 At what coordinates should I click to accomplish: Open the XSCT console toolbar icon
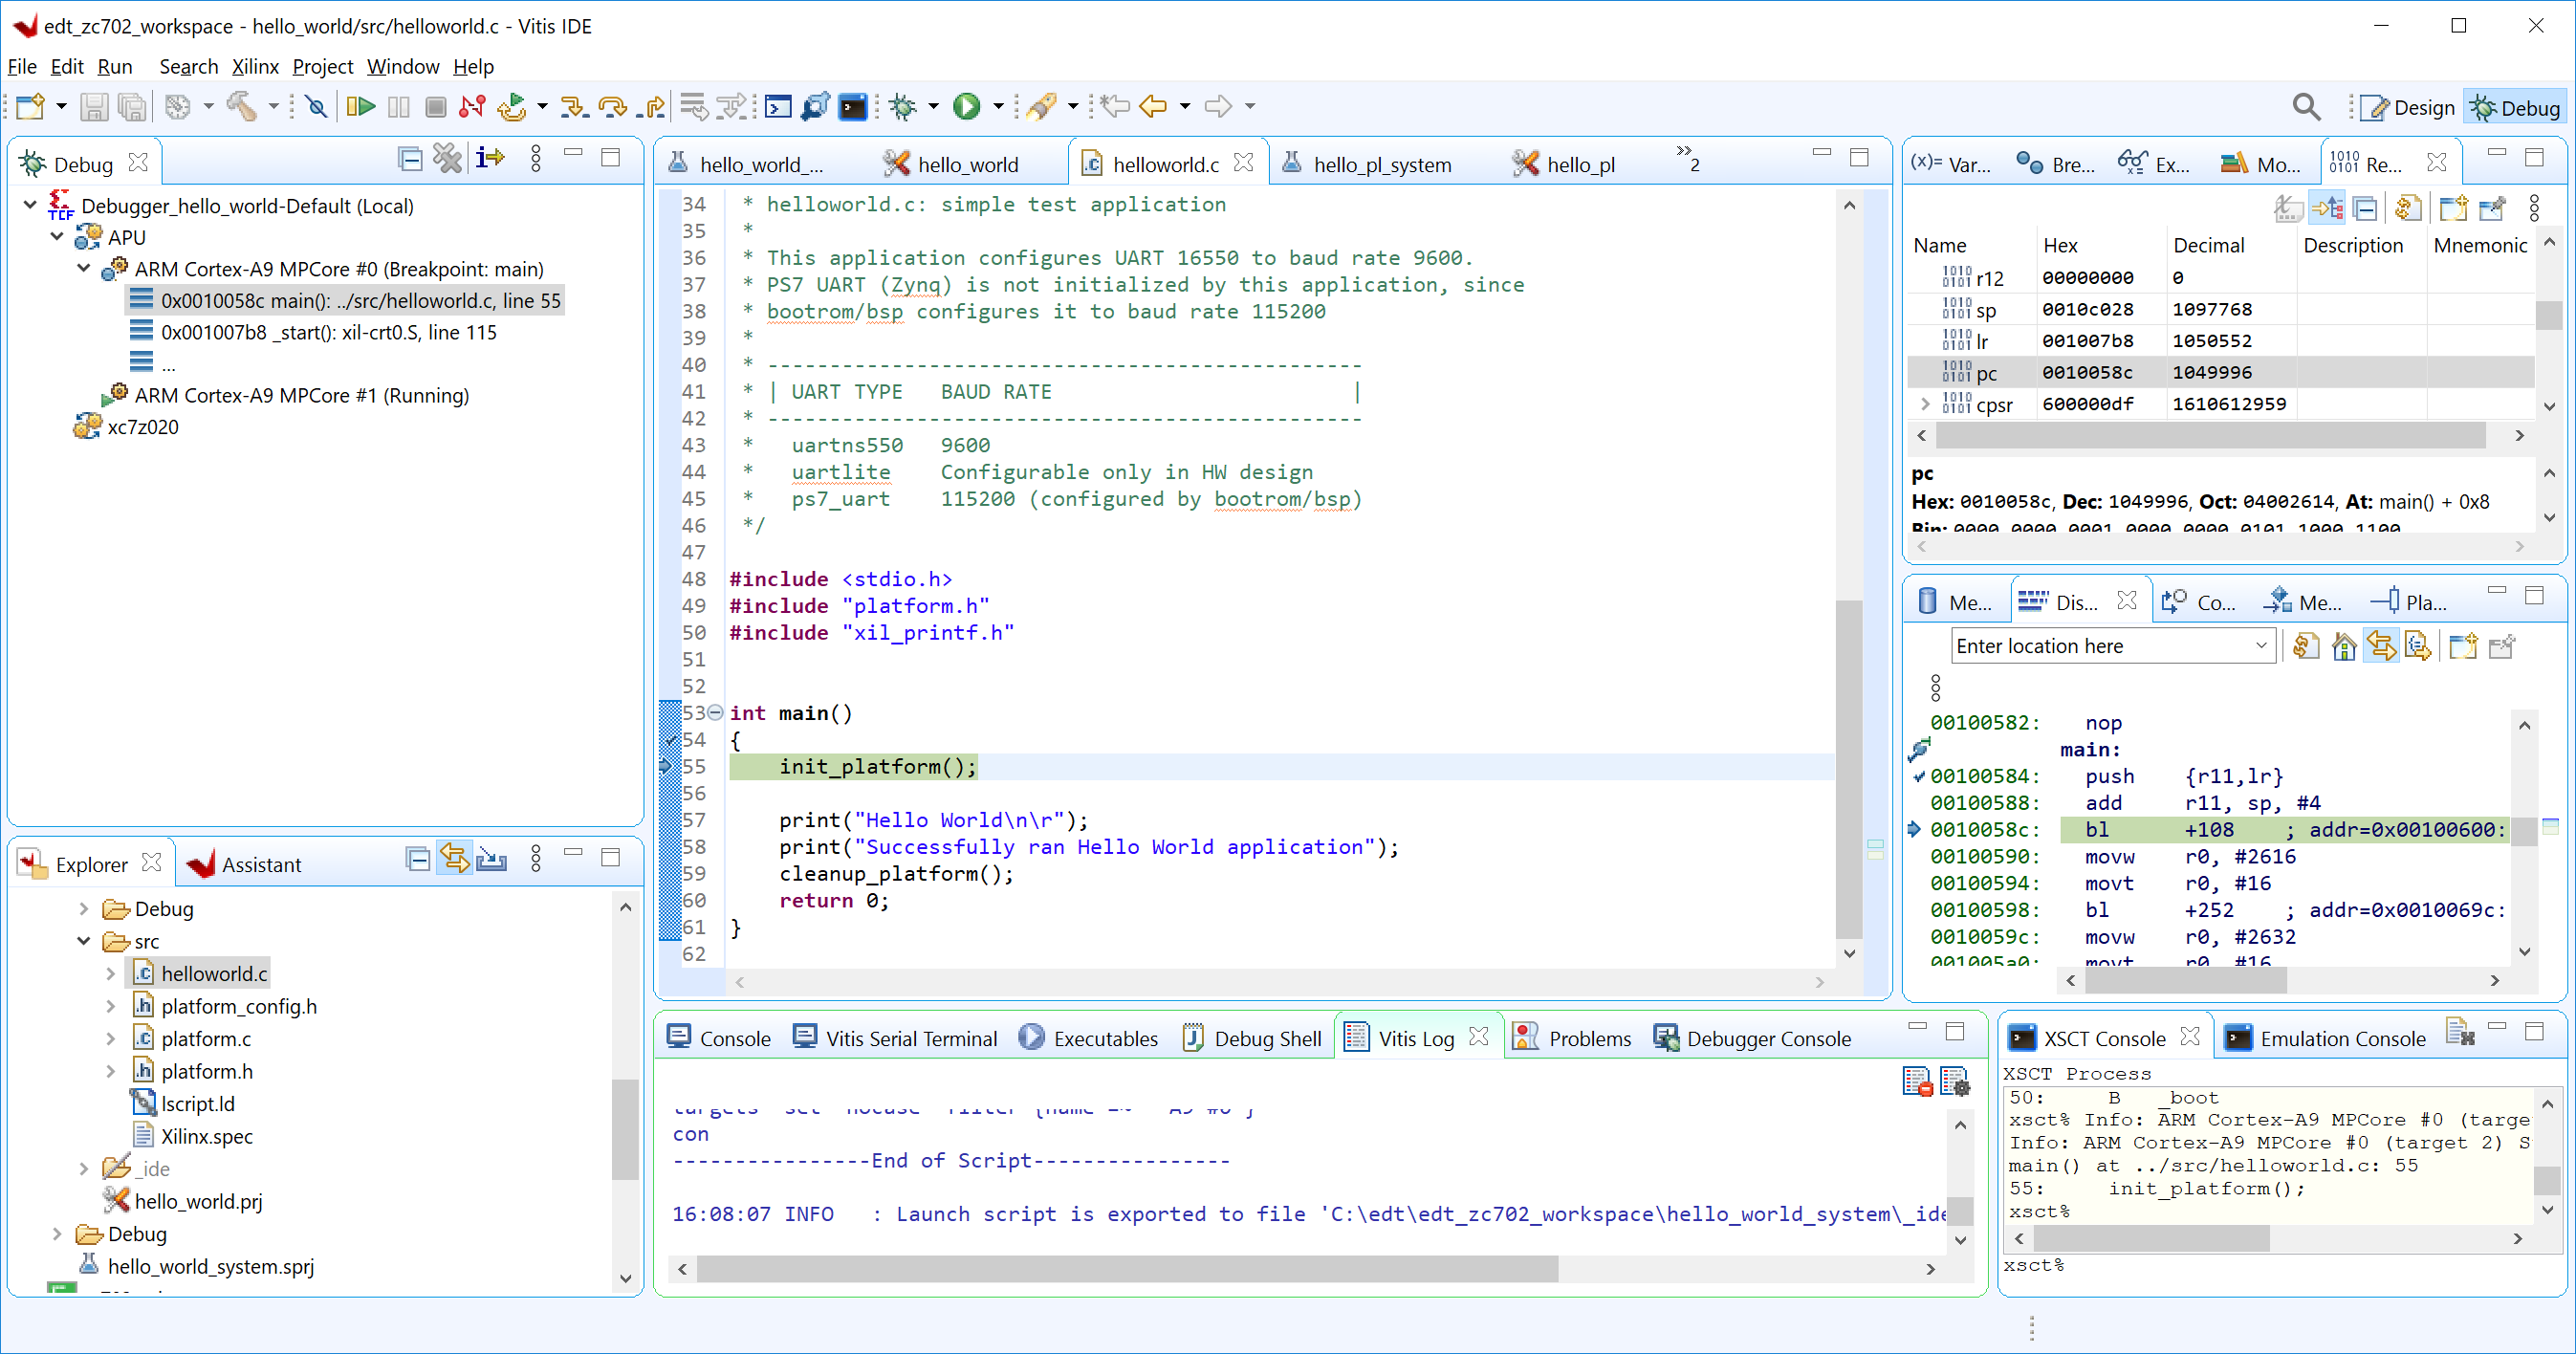[x=853, y=106]
